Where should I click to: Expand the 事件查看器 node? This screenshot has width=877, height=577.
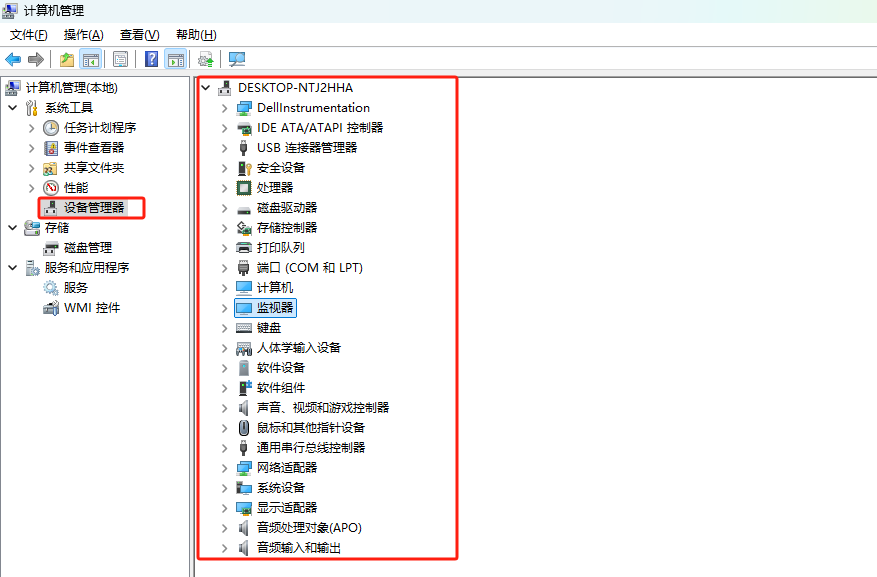tap(32, 148)
